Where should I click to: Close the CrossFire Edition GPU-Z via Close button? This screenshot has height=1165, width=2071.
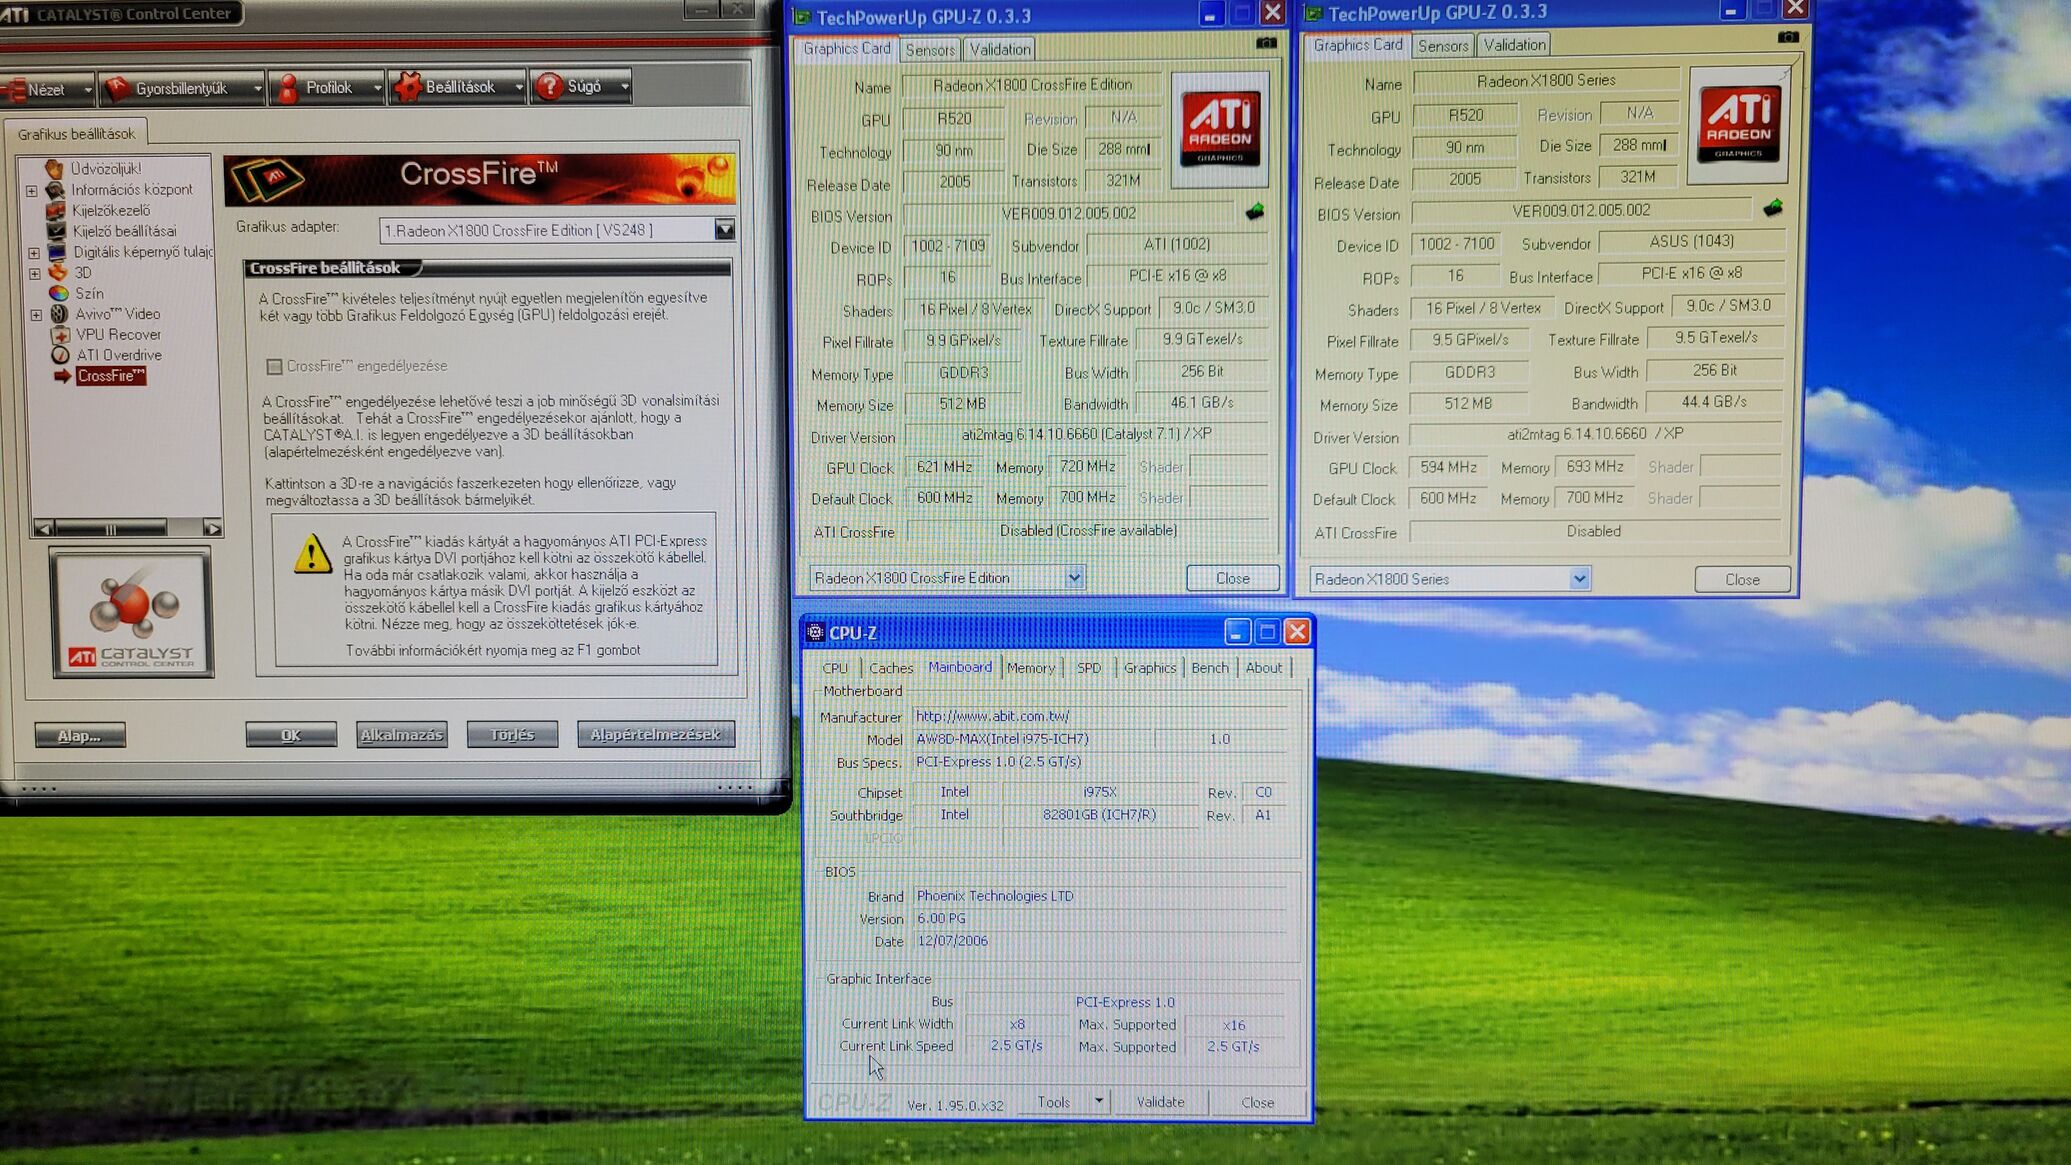point(1232,578)
